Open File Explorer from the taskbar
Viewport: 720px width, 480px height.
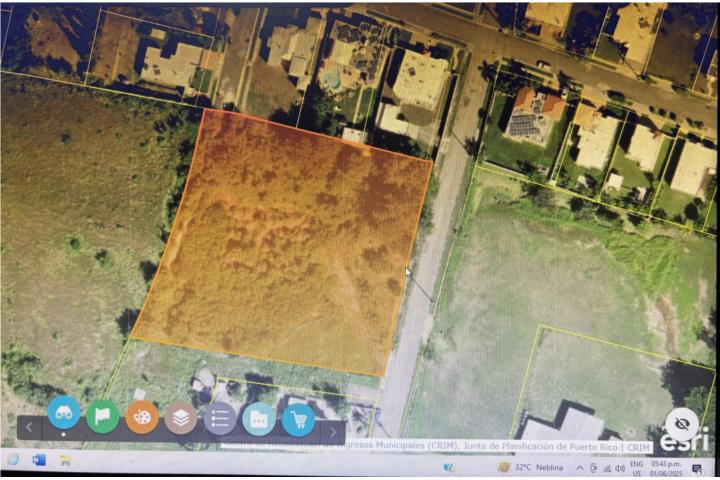tap(65, 460)
